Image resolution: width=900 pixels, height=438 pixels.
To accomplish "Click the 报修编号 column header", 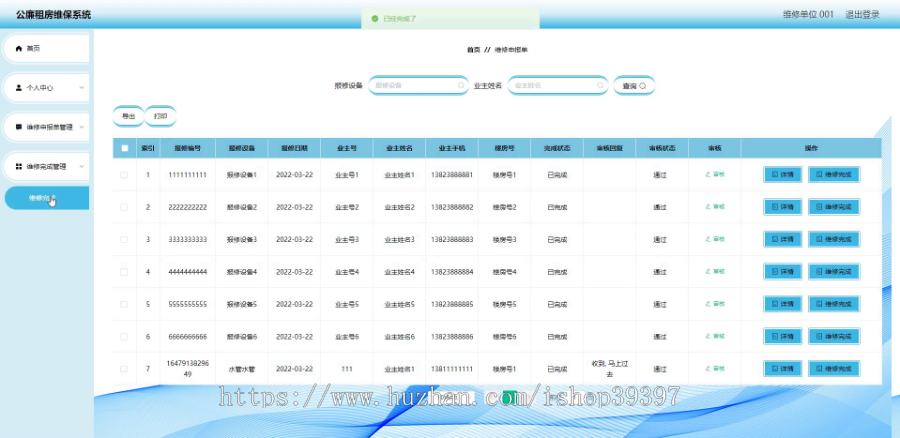I will point(188,148).
